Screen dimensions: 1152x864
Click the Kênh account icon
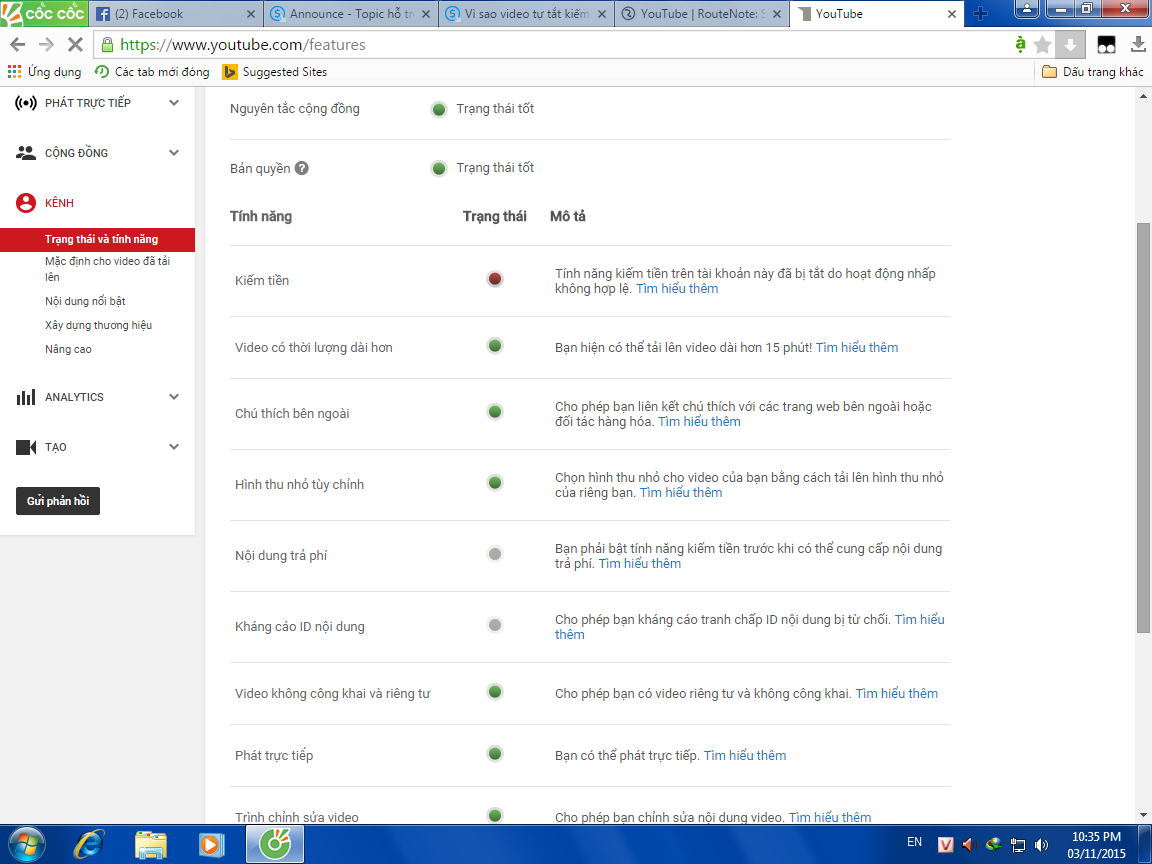(x=26, y=203)
